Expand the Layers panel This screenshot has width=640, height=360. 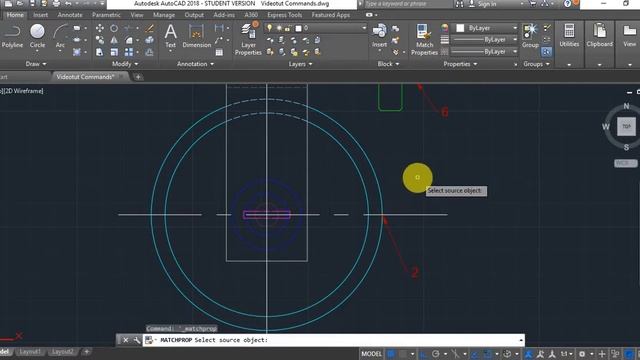[300, 64]
